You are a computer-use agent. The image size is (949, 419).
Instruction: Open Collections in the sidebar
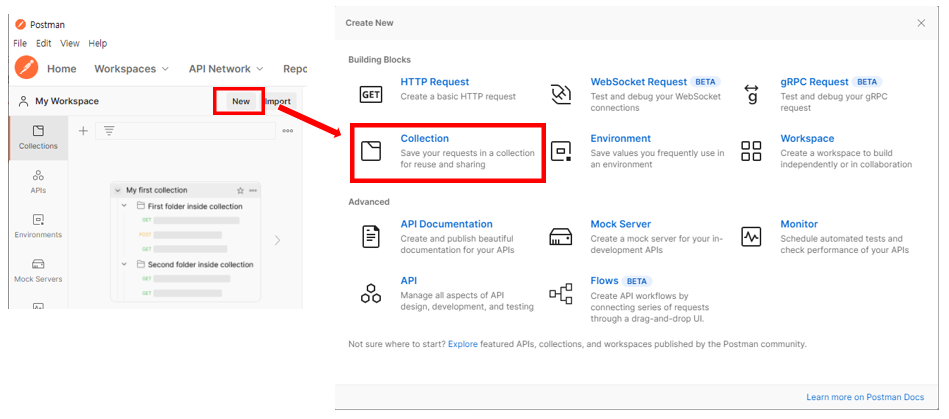38,137
